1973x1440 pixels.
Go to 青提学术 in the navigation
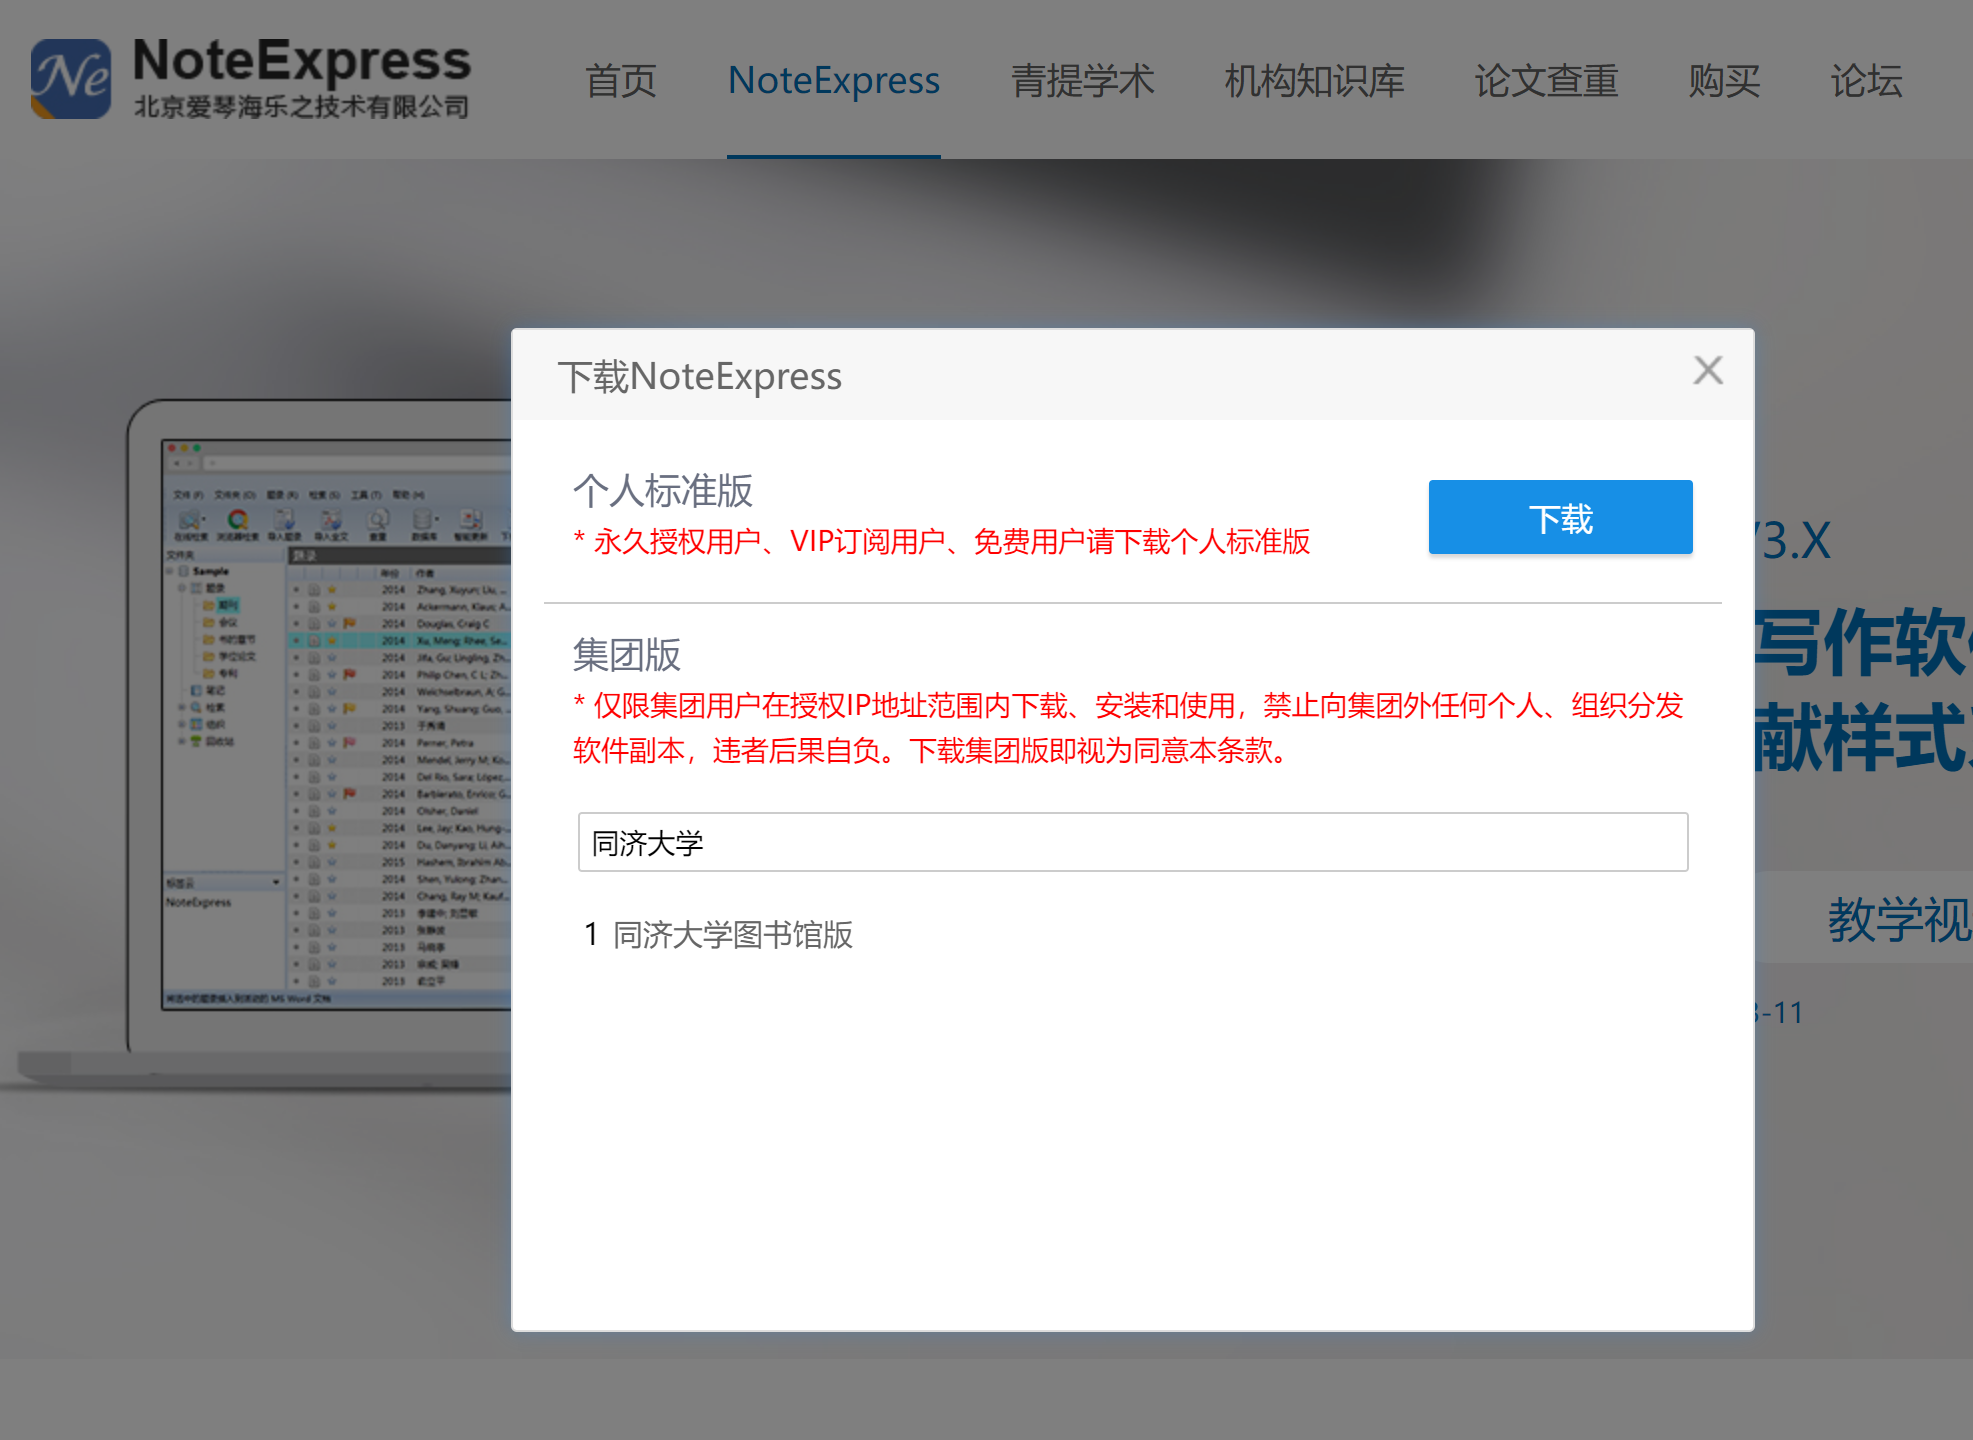tap(1082, 81)
